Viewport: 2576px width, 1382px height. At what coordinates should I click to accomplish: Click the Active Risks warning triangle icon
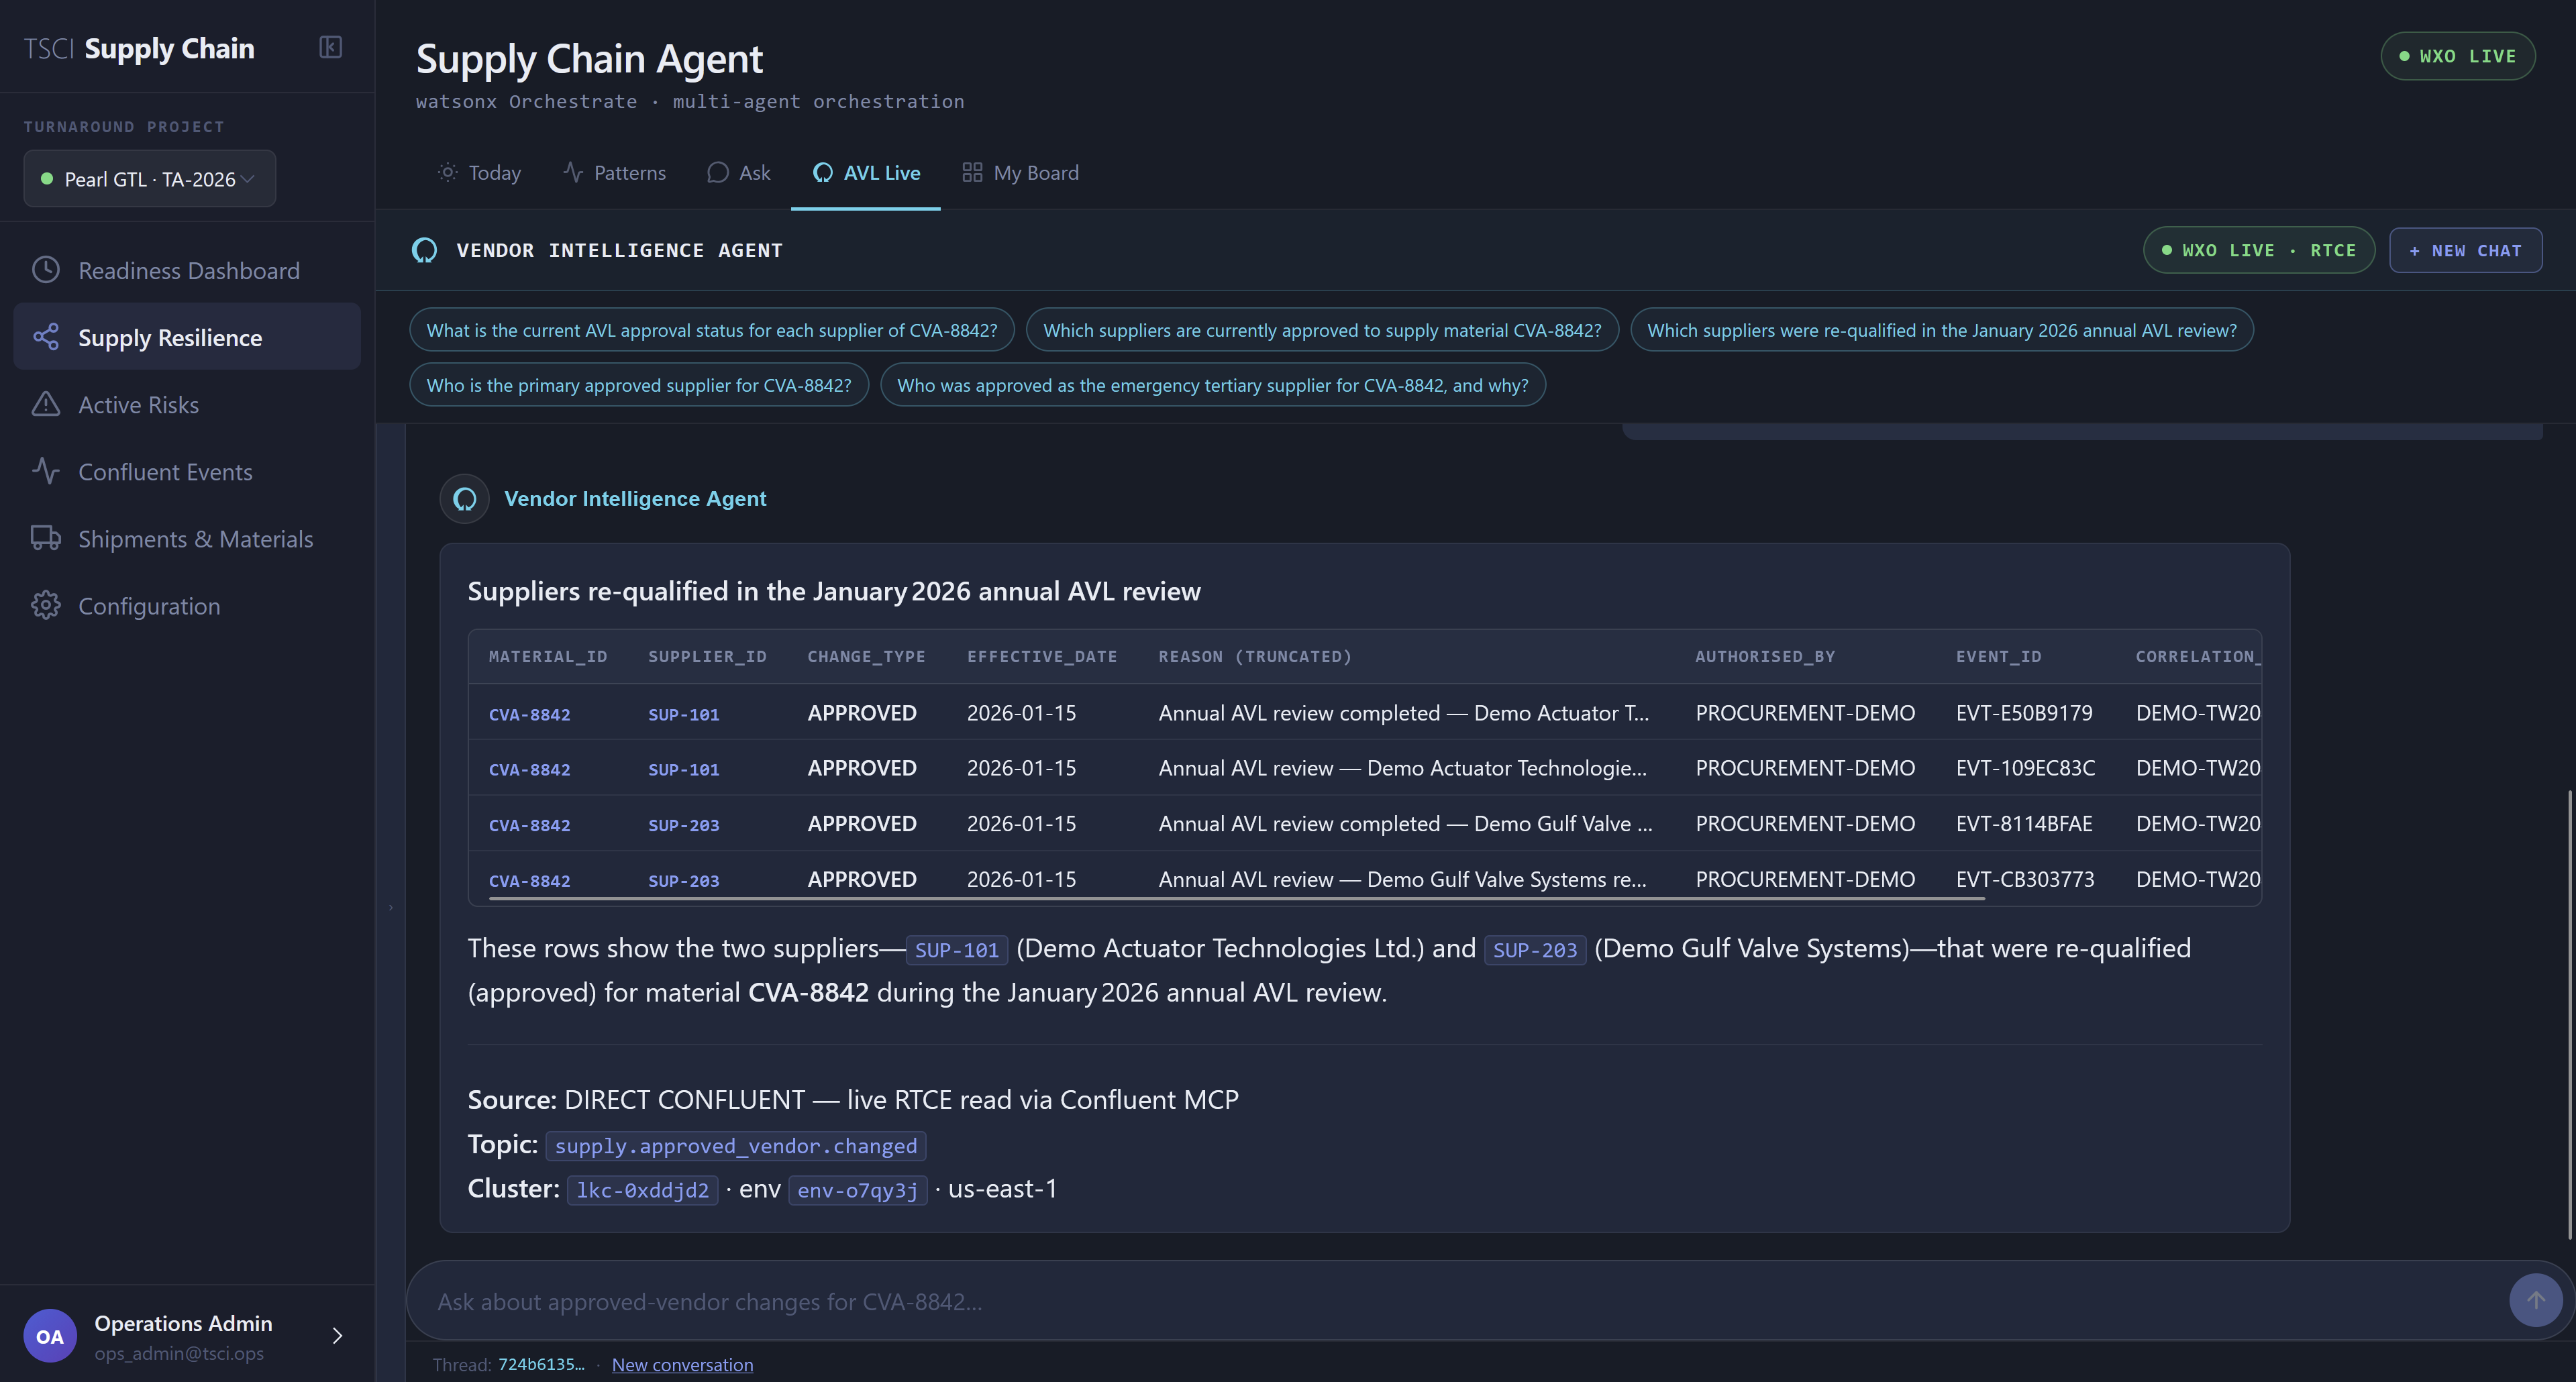[x=46, y=404]
